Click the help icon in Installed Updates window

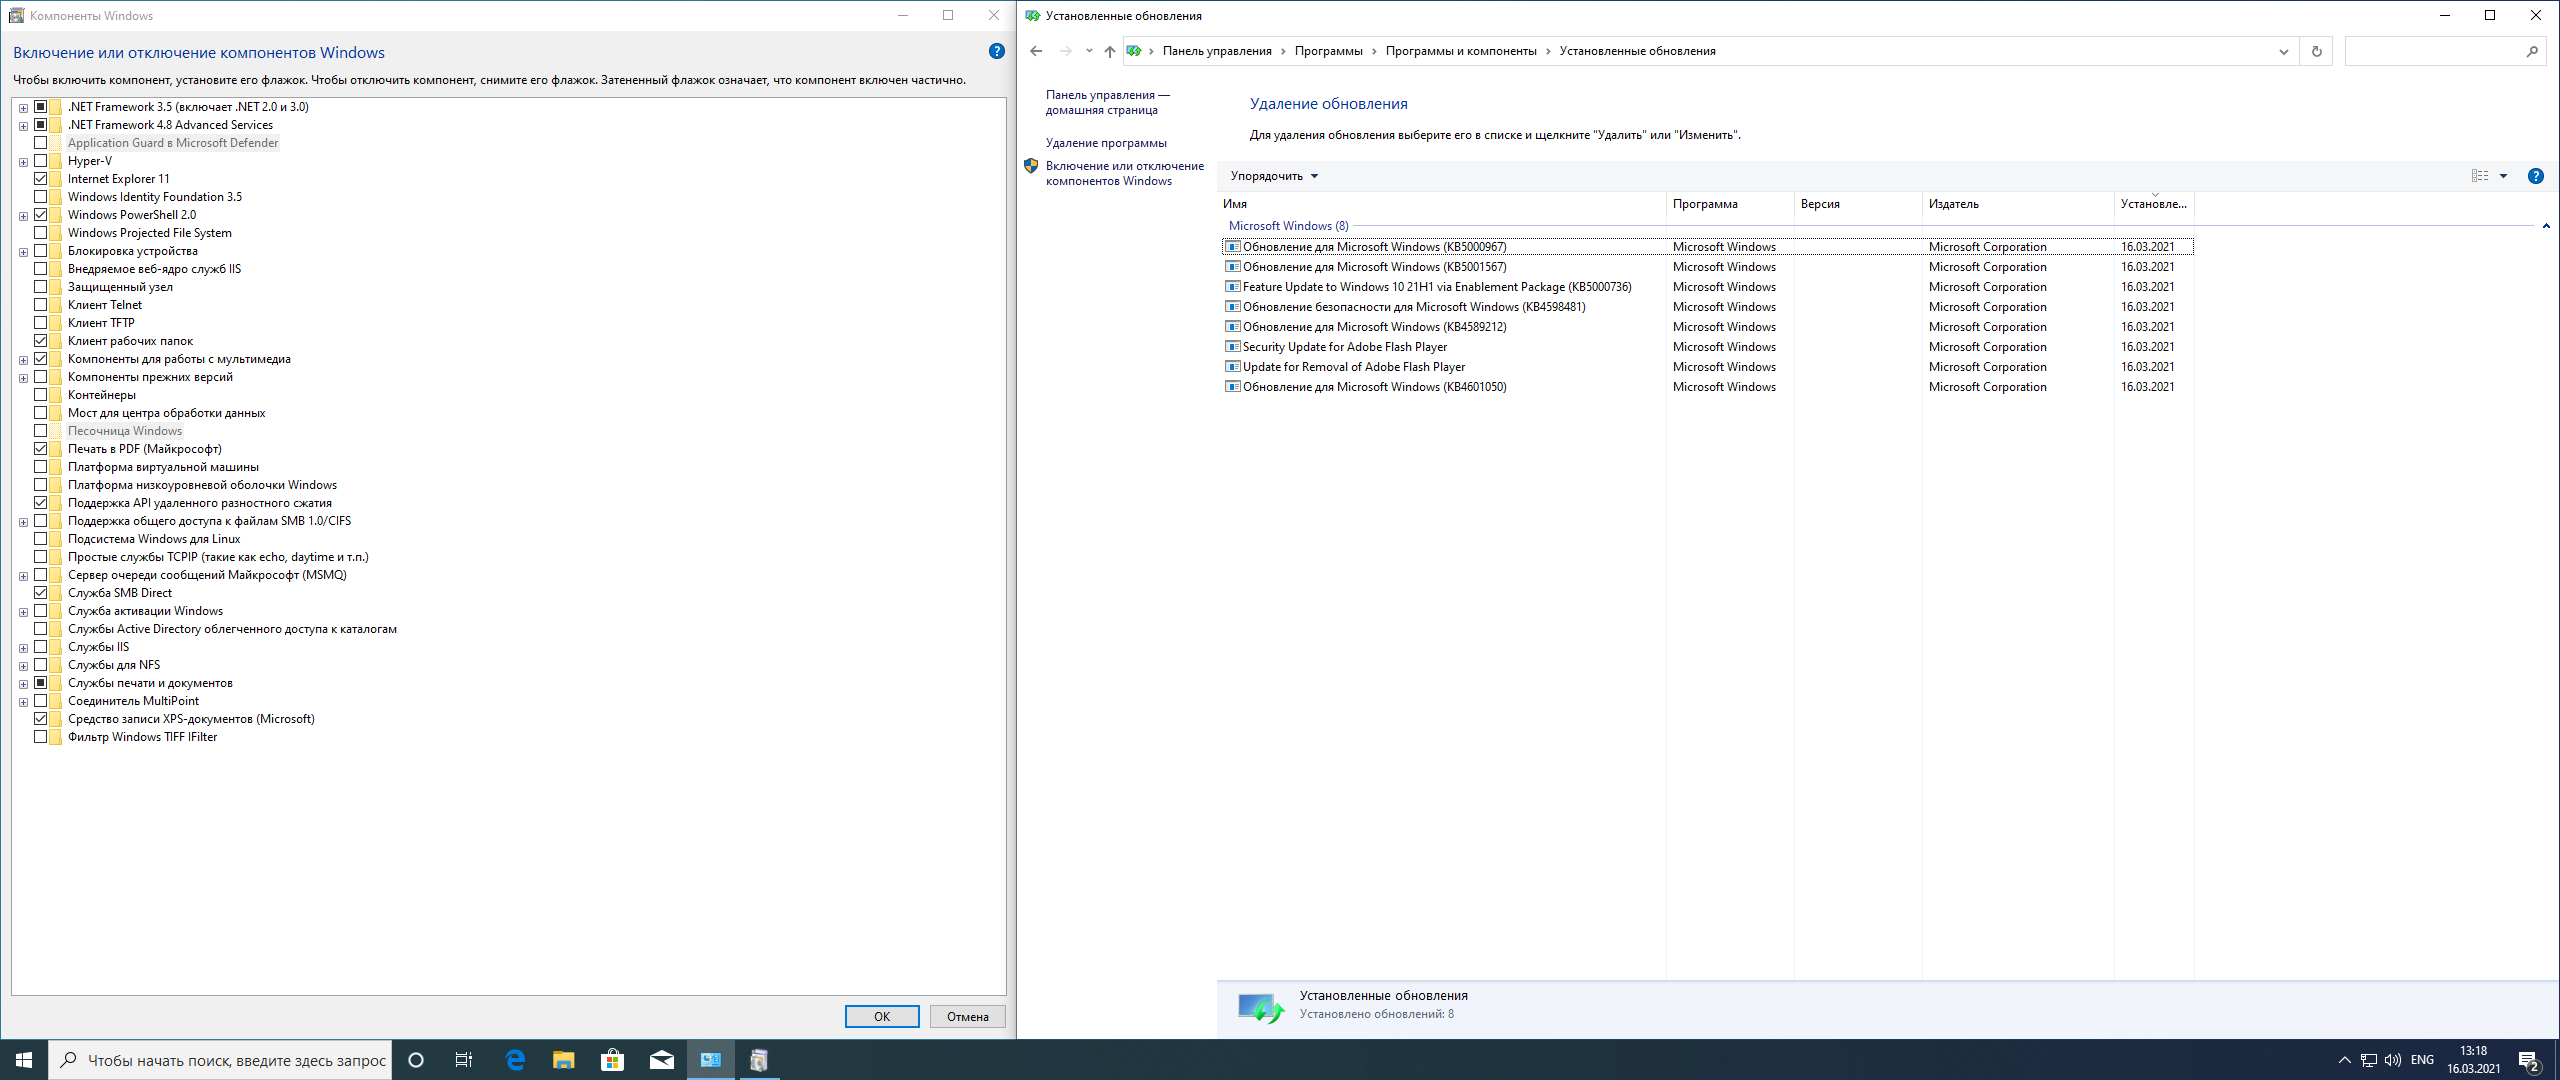click(2535, 176)
